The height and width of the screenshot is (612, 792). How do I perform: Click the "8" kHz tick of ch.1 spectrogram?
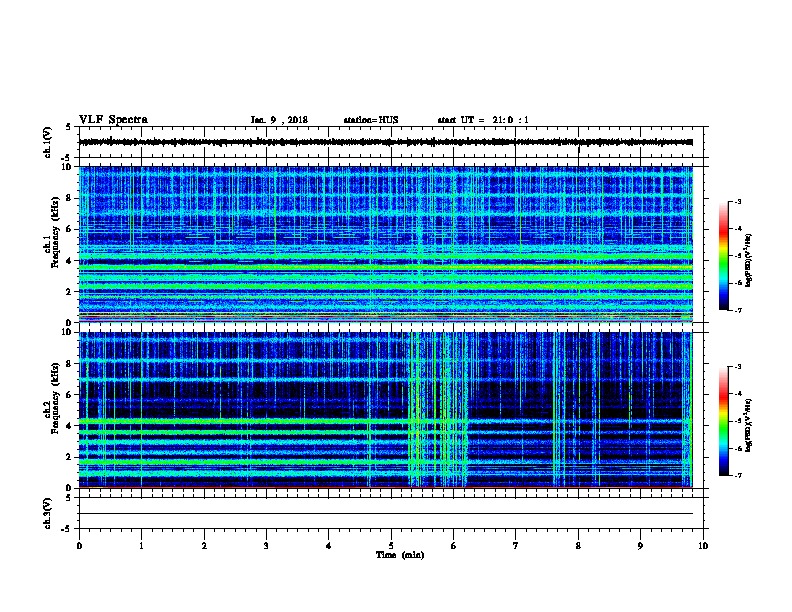[69, 198]
